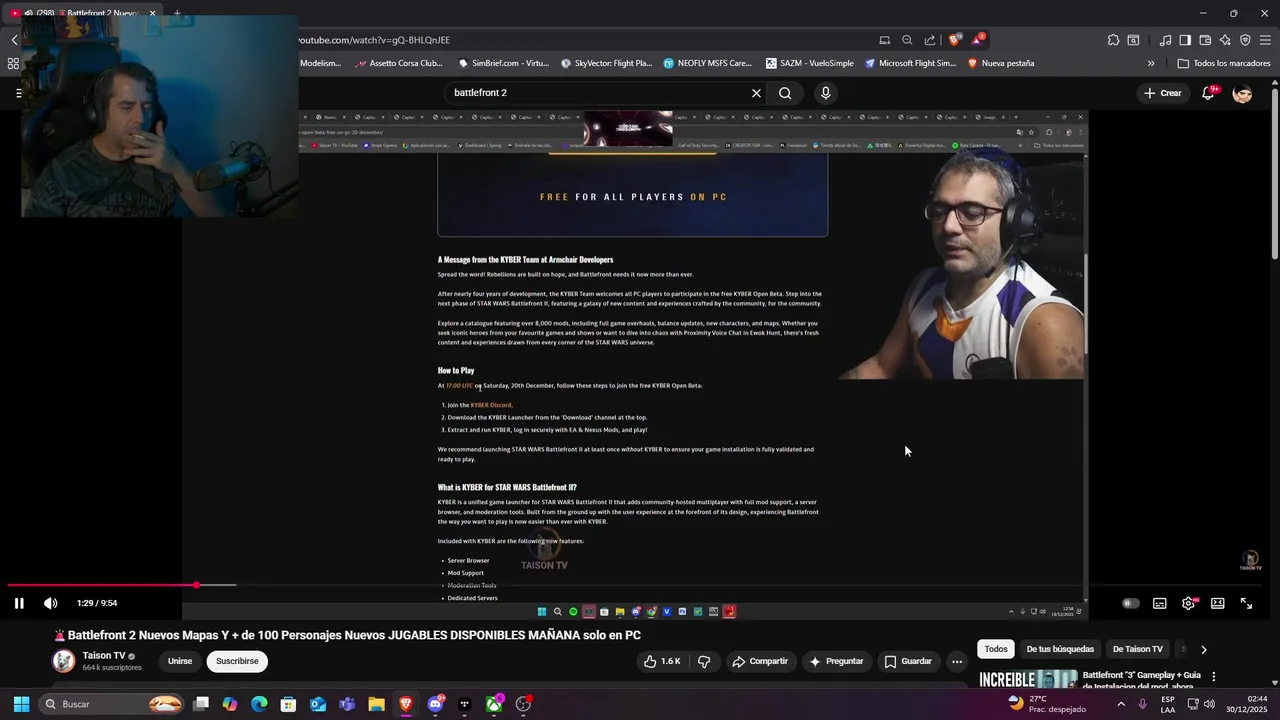
Task: Click the current scrubber position dot
Action: 196,585
